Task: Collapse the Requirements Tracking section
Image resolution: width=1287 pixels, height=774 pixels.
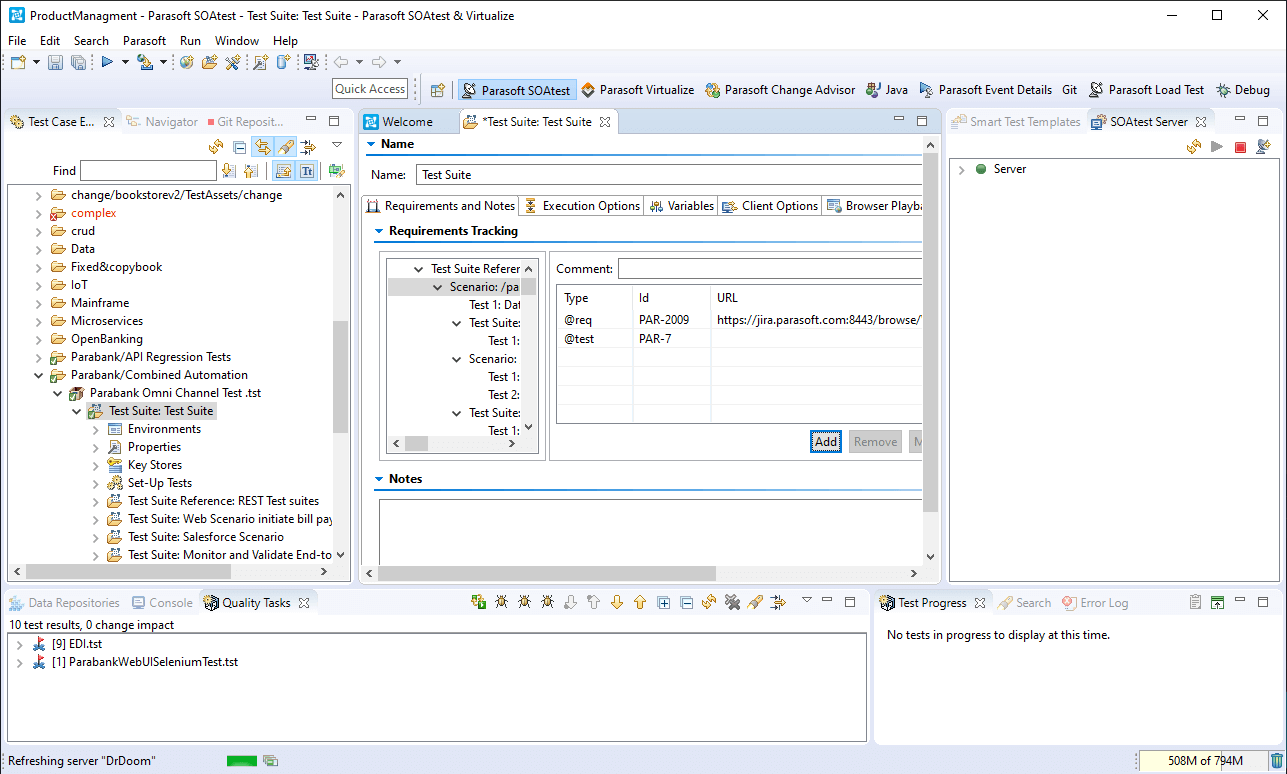Action: (379, 231)
